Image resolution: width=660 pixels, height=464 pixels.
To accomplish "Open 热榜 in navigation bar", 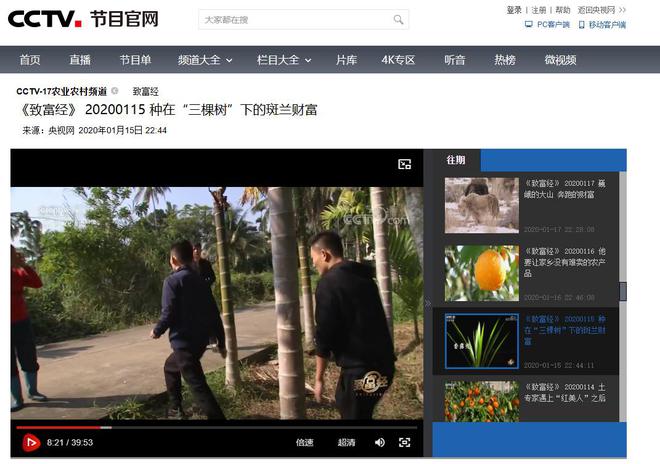I will pos(505,60).
